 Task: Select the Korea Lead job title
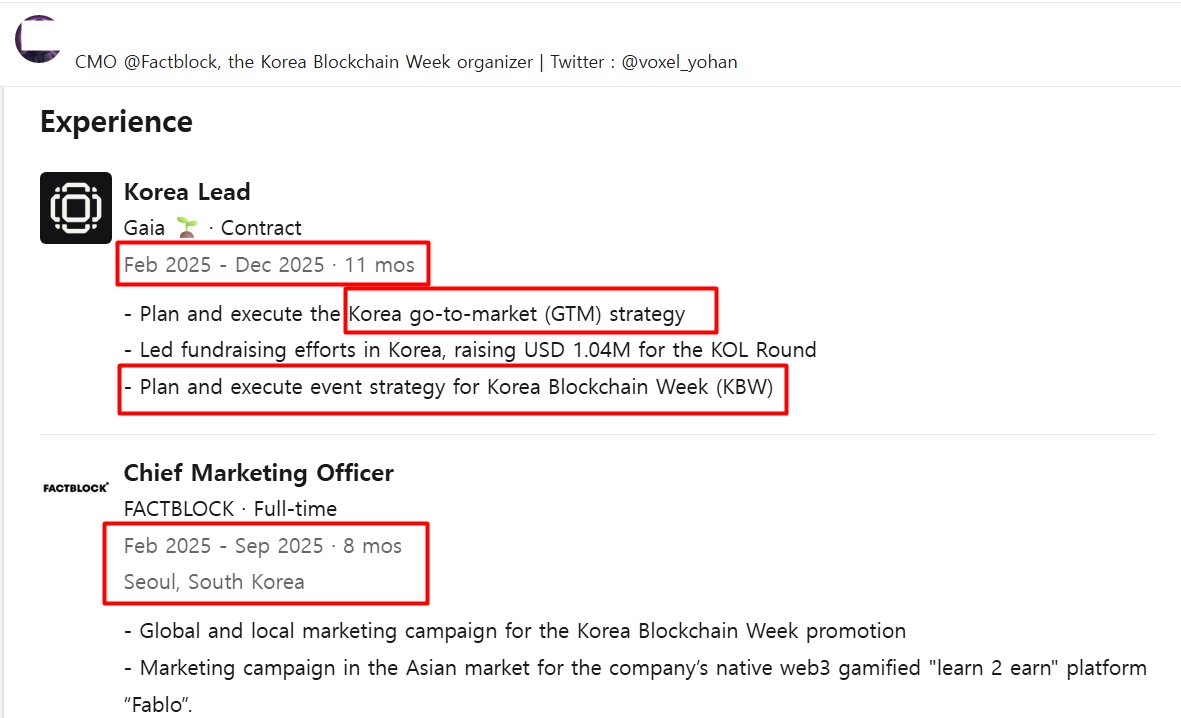[187, 192]
